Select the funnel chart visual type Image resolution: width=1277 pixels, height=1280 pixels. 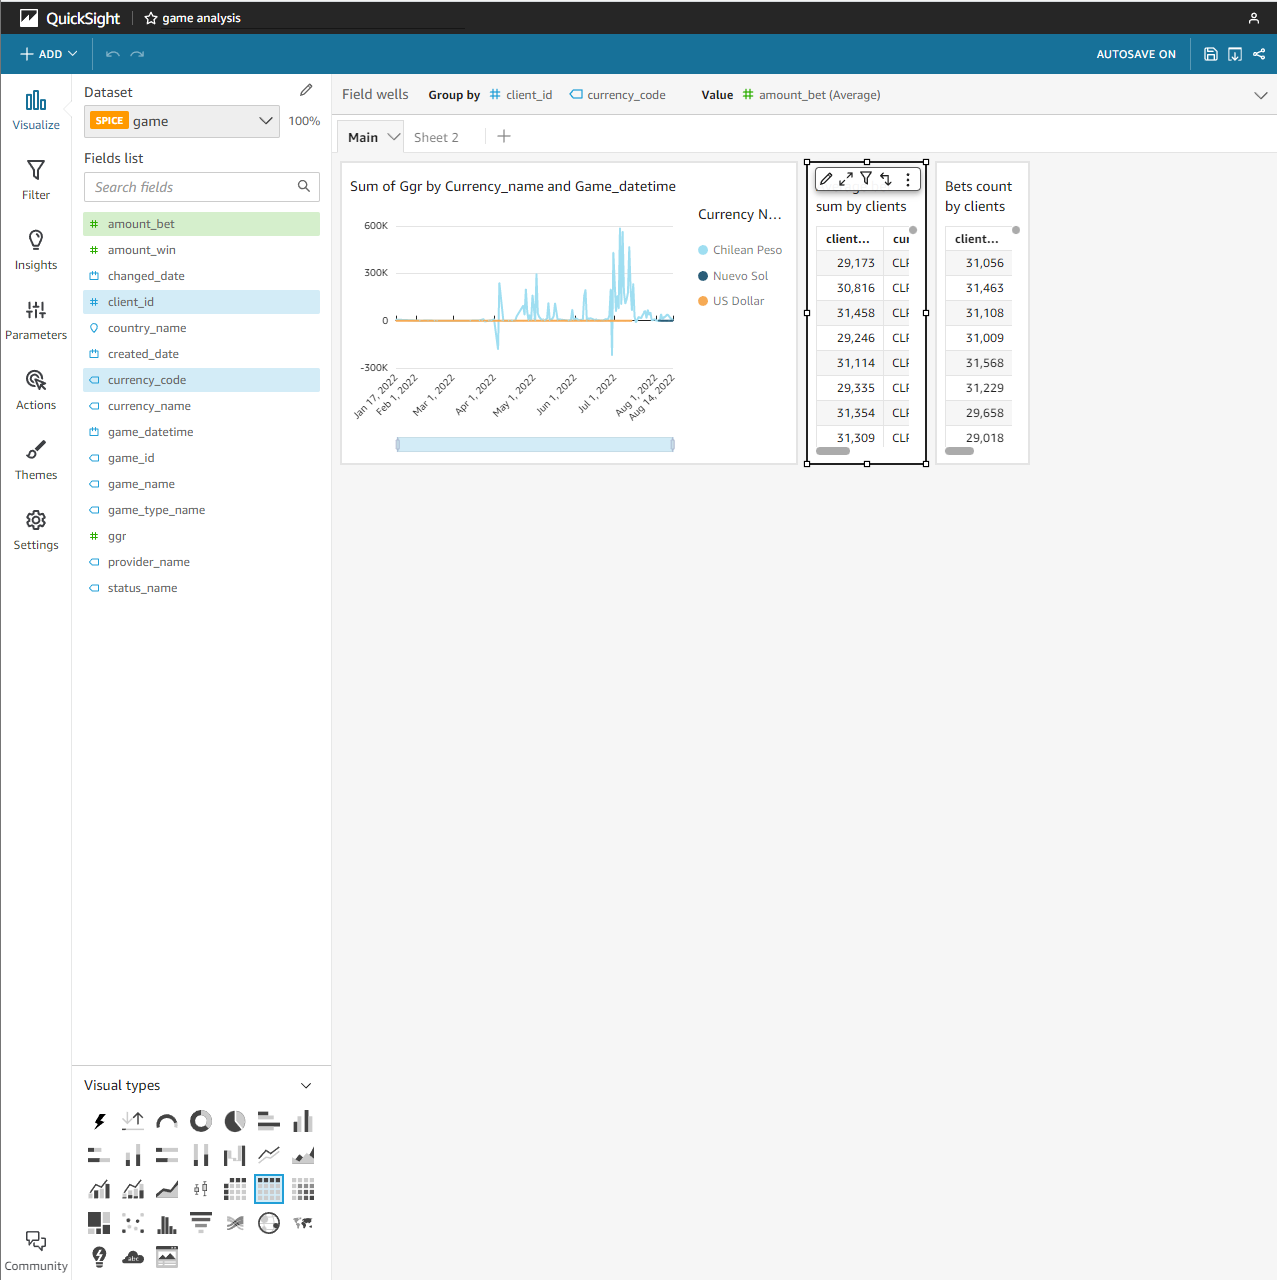(x=201, y=1223)
